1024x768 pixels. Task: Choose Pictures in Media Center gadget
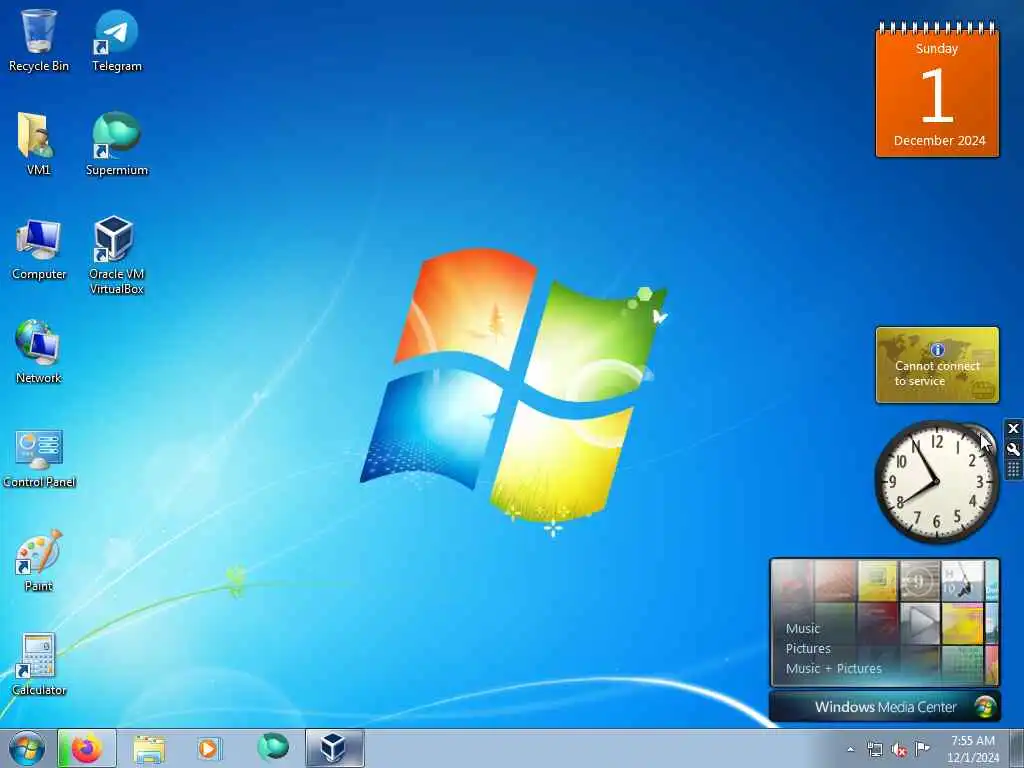point(808,648)
